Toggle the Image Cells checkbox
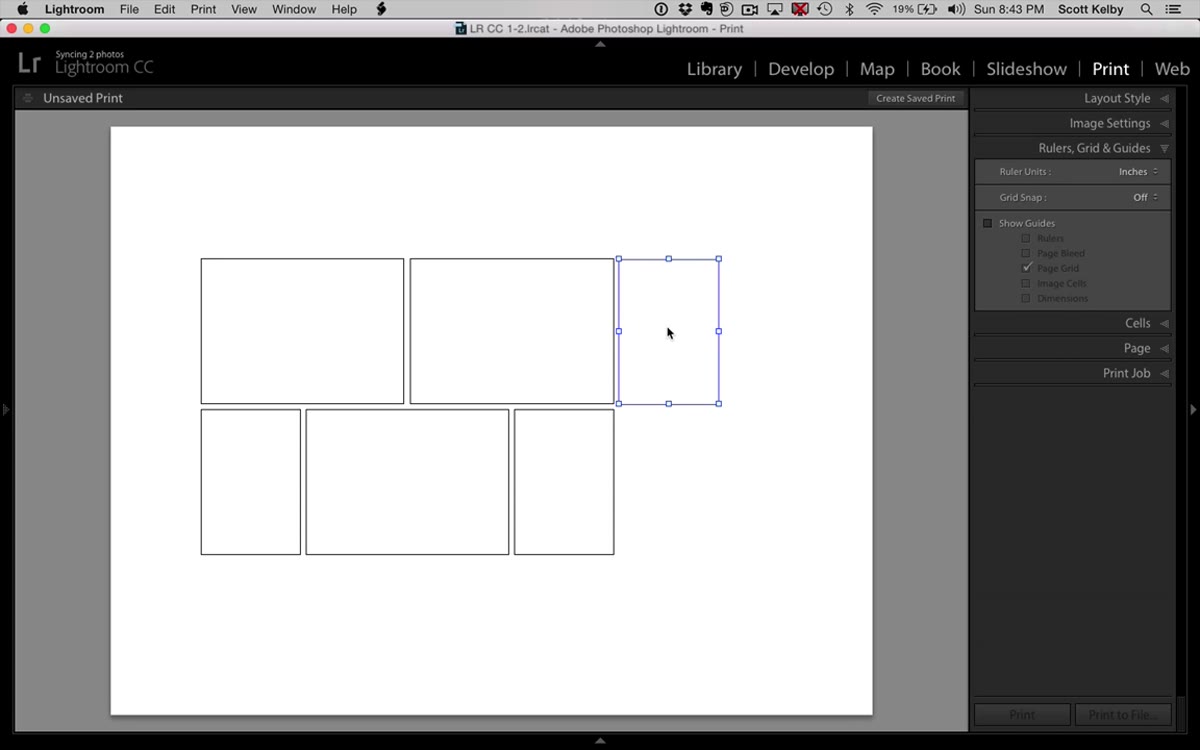Image resolution: width=1200 pixels, height=750 pixels. tap(1025, 283)
